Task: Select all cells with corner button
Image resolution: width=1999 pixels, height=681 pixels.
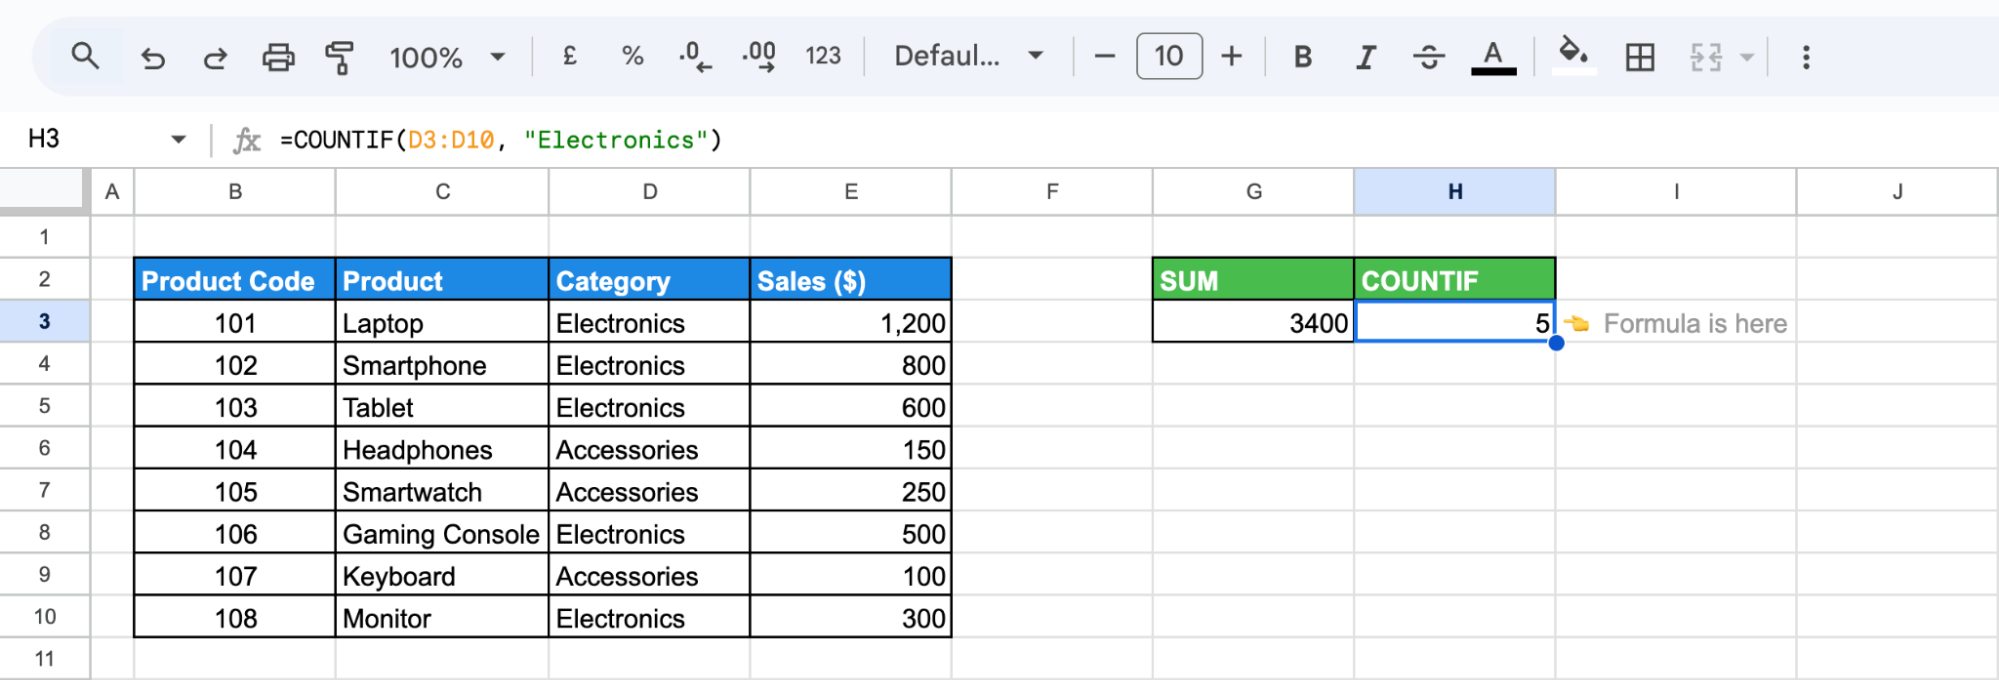Action: (44, 191)
